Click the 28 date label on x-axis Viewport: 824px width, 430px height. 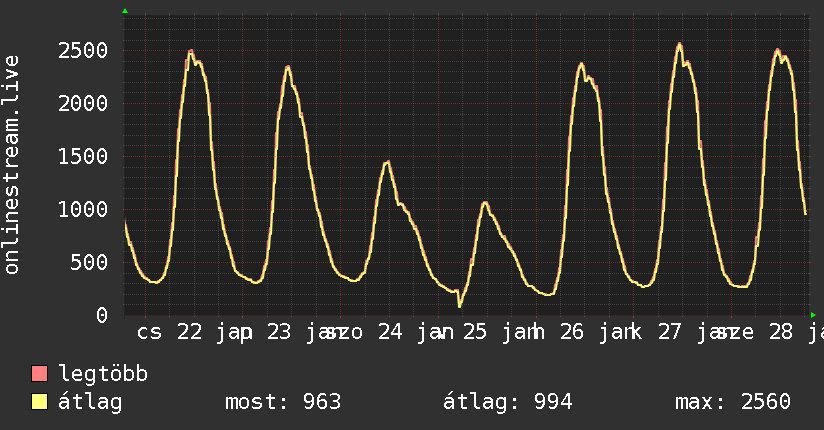coord(781,332)
